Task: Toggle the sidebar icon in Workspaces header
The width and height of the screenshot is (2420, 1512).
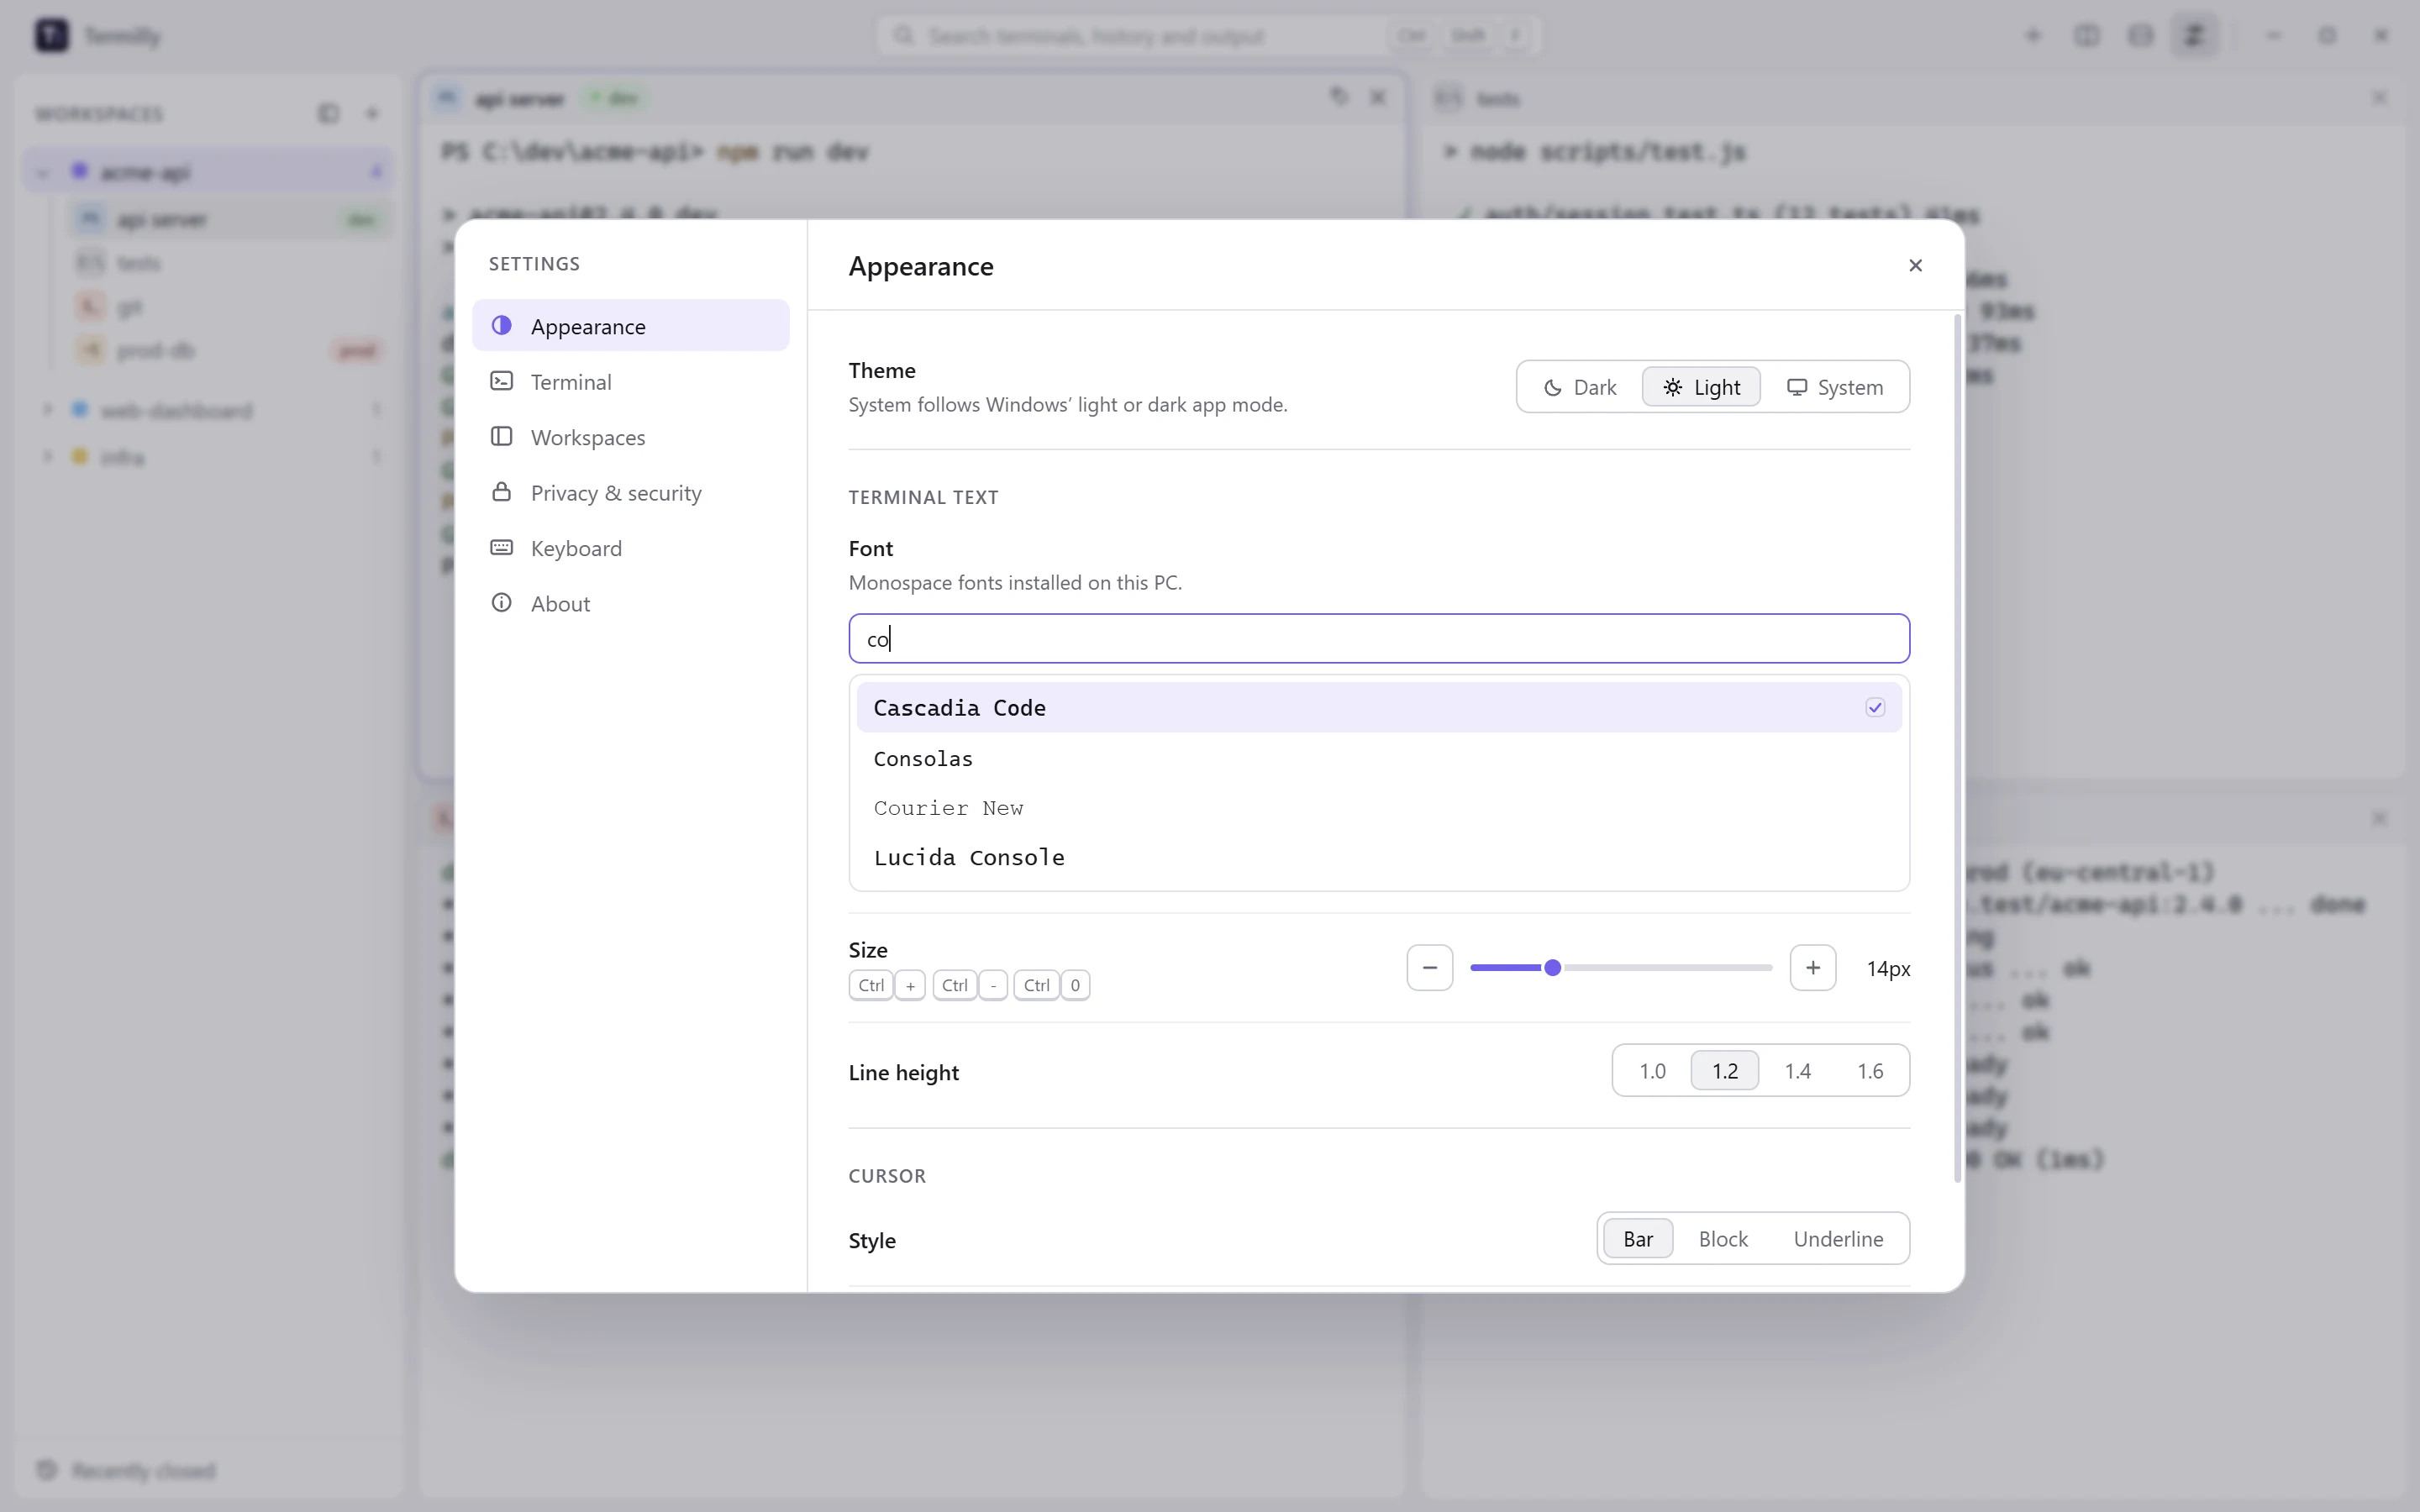Action: (328, 113)
